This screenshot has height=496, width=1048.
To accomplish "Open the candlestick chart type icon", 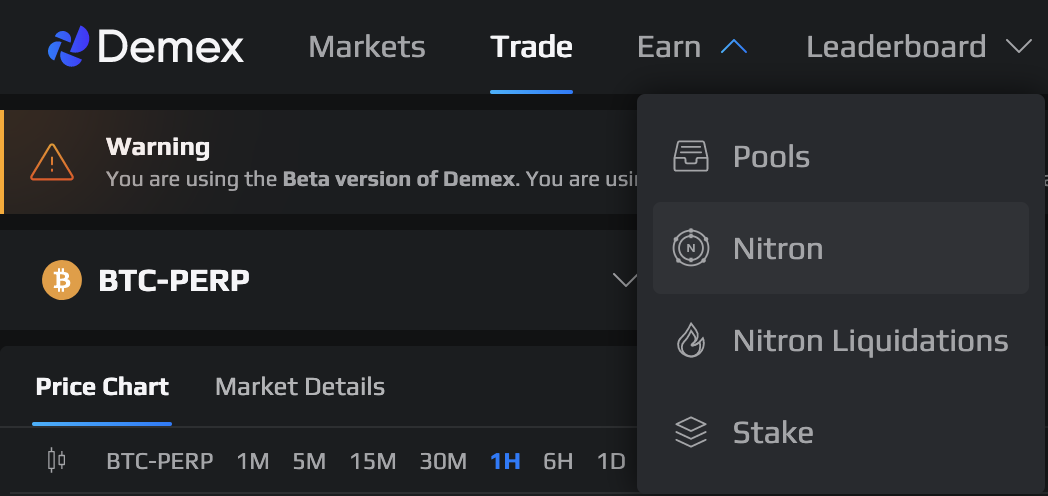I will [x=57, y=461].
